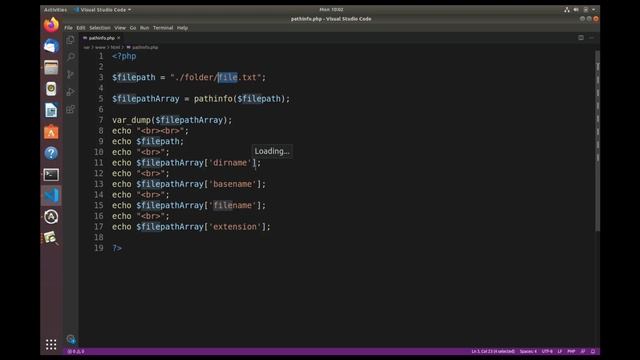Open the Terminal from the dock
Image resolution: width=640 pixels, height=360 pixels.
51,175
